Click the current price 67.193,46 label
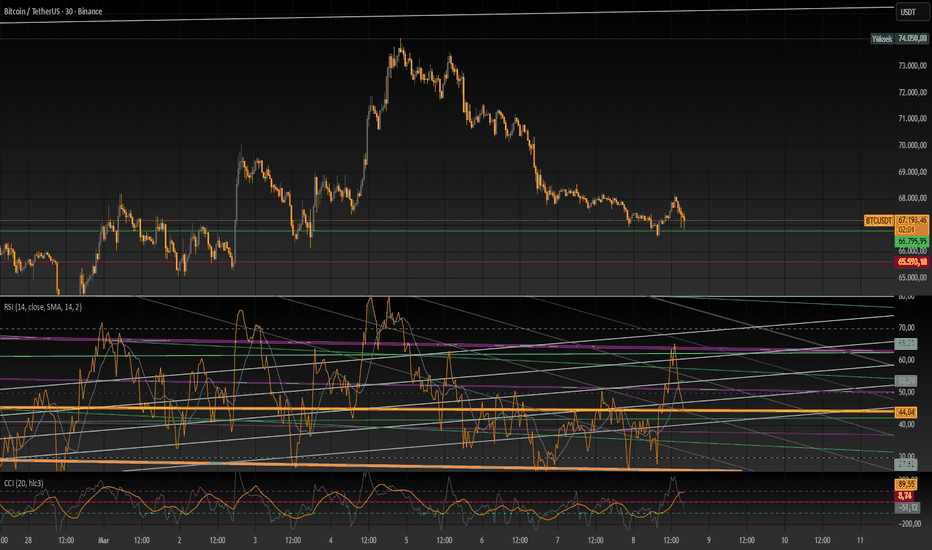Viewport: 932px width, 550px height. [912, 220]
